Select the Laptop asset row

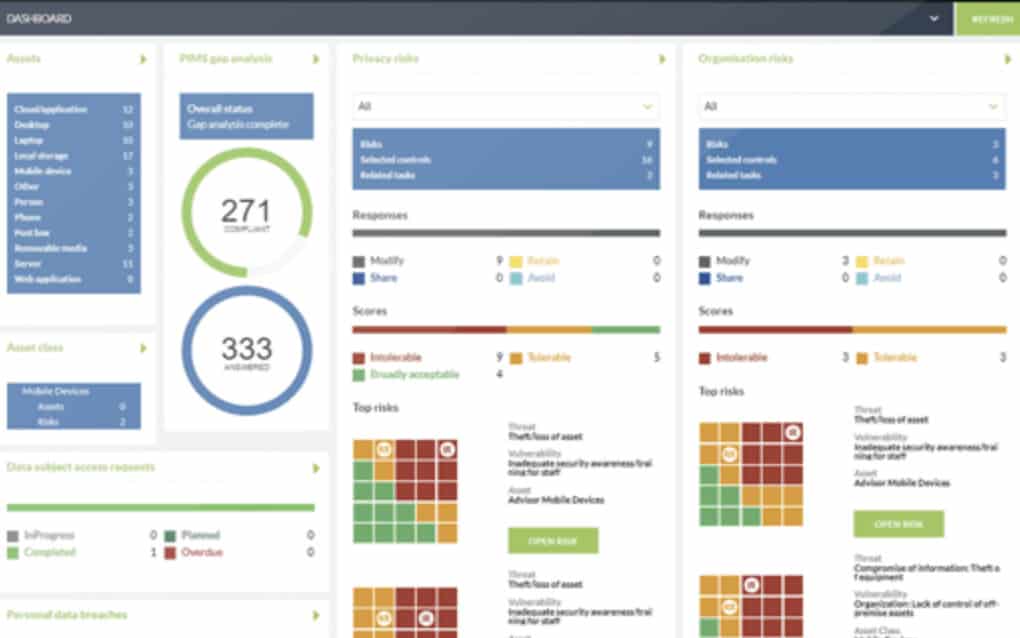pos(74,140)
